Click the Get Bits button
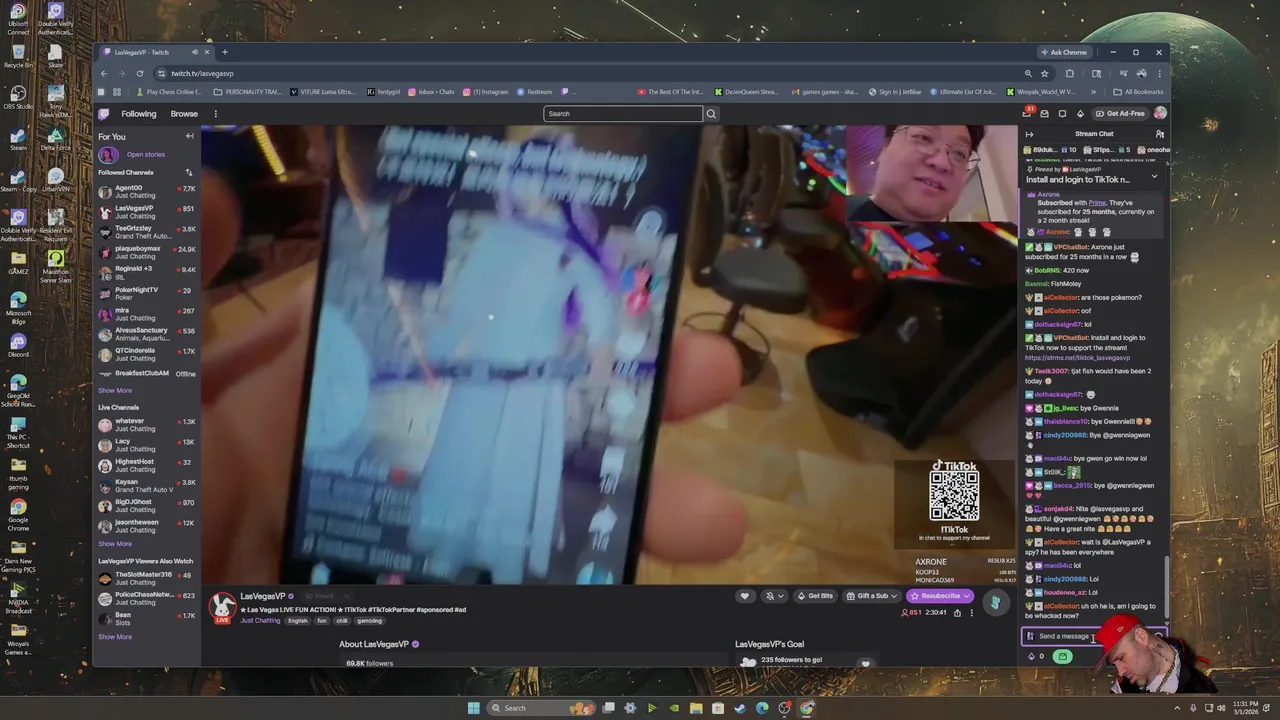This screenshot has height=720, width=1280. coord(815,596)
